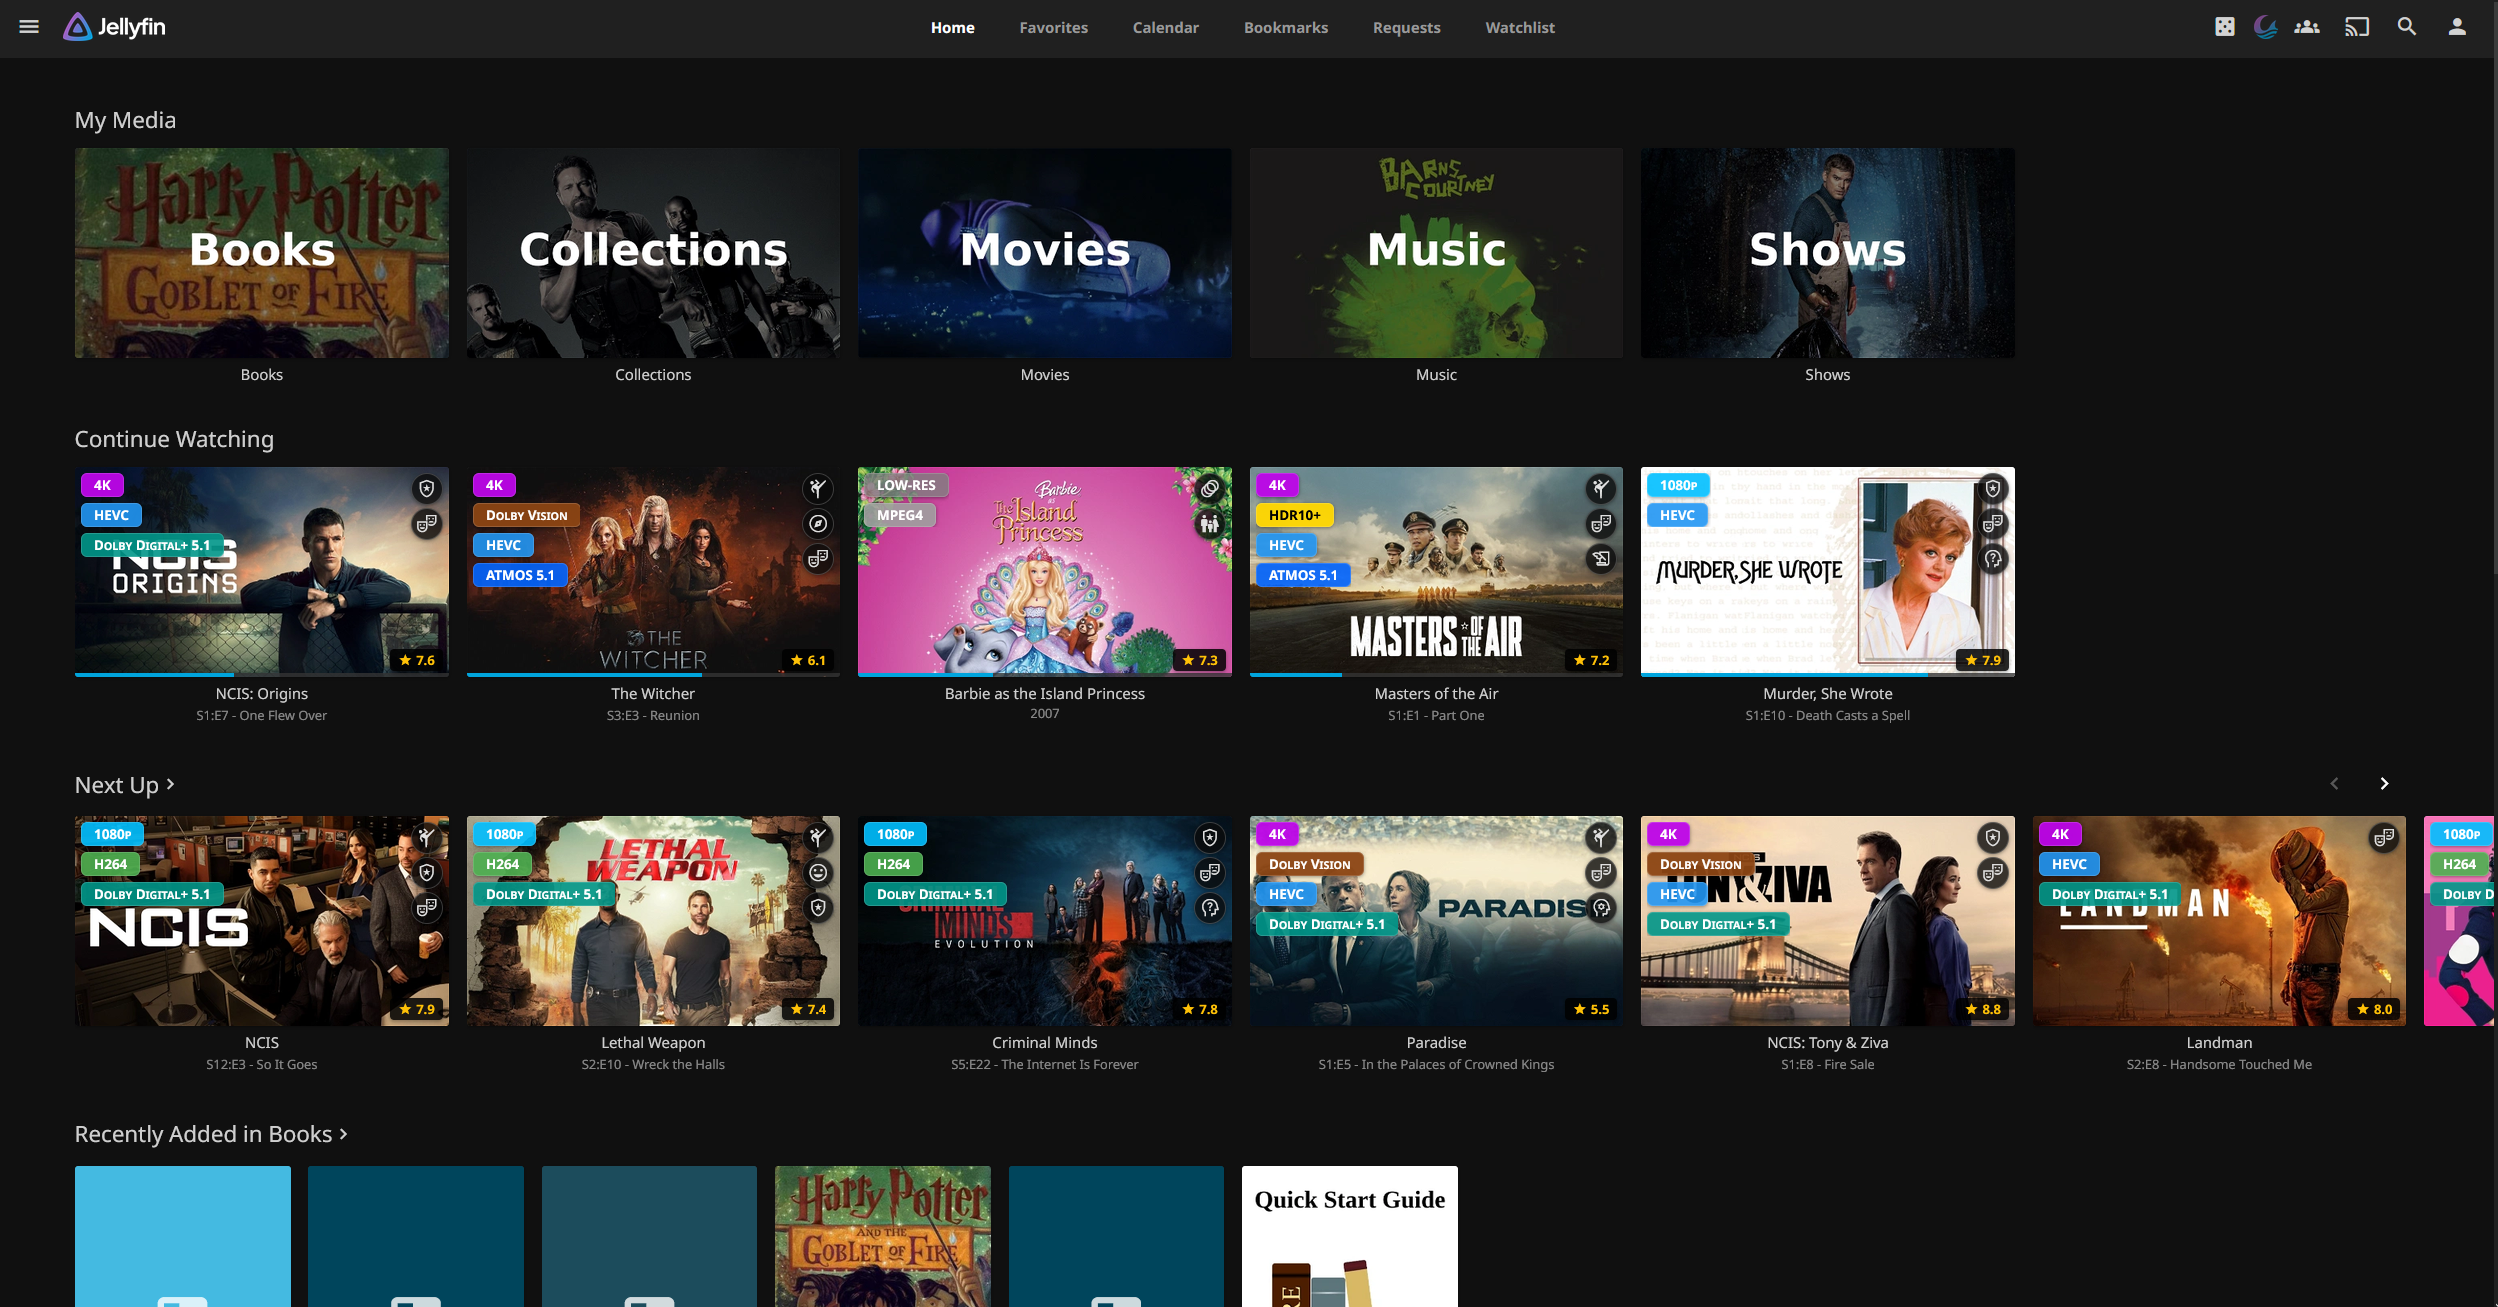Expand the Next Up section heading
This screenshot has width=2498, height=1307.
(125, 785)
